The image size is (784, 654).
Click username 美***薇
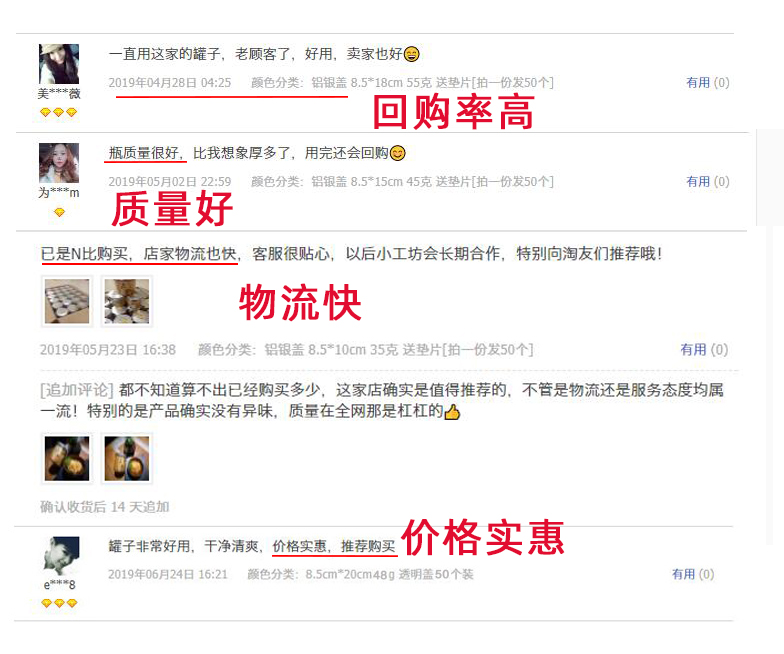[x=59, y=94]
